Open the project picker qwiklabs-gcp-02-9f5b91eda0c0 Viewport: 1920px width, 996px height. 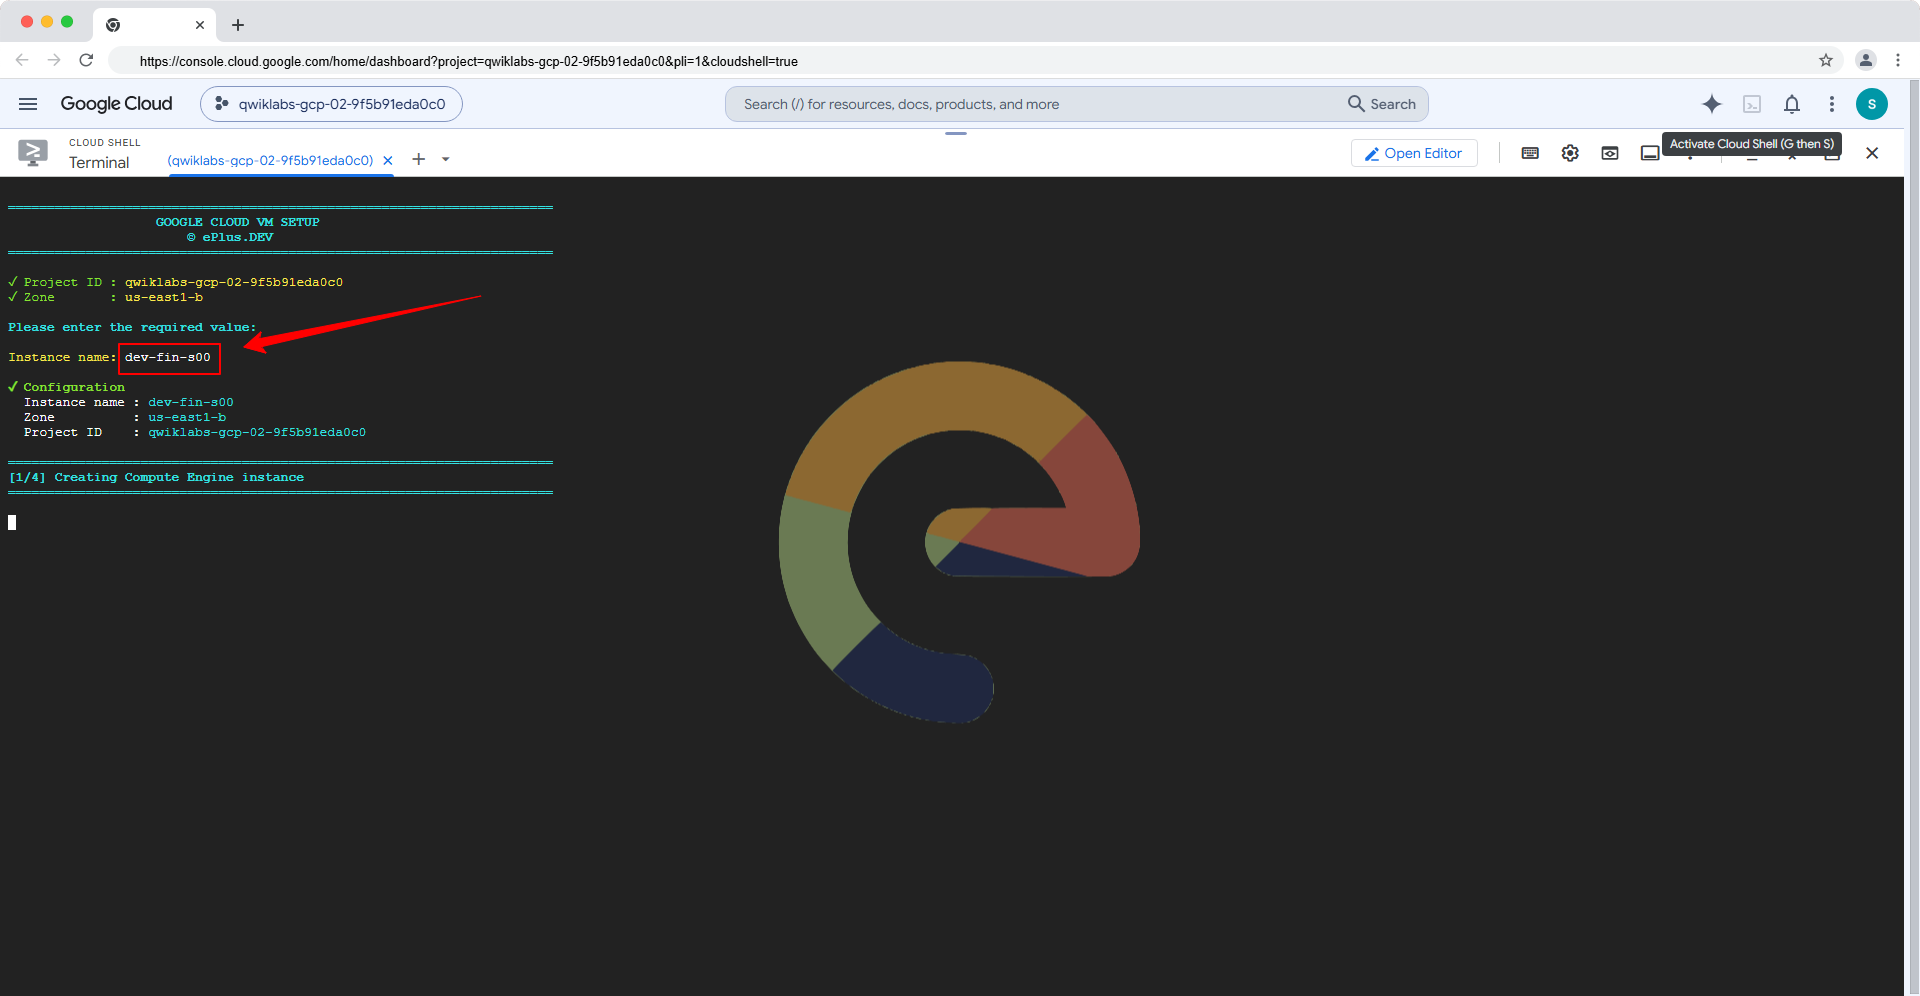coord(331,104)
